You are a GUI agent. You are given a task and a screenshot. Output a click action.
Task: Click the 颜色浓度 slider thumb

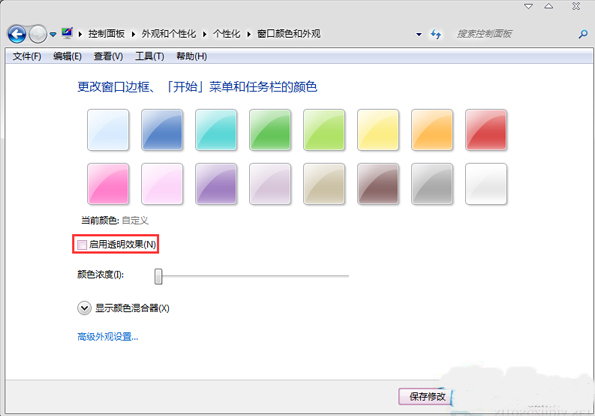coord(158,276)
